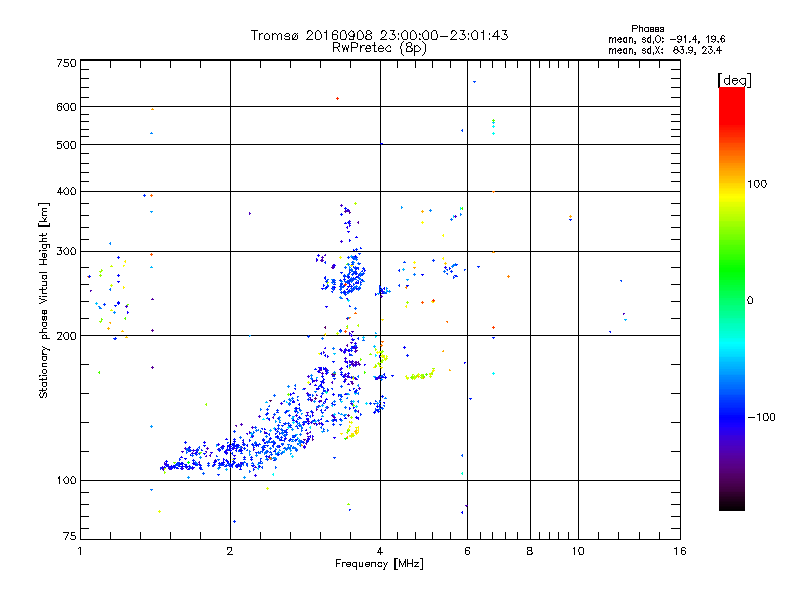Click x-axis tick label '10'
Image resolution: width=800 pixels, height=600 pixels.
click(578, 551)
